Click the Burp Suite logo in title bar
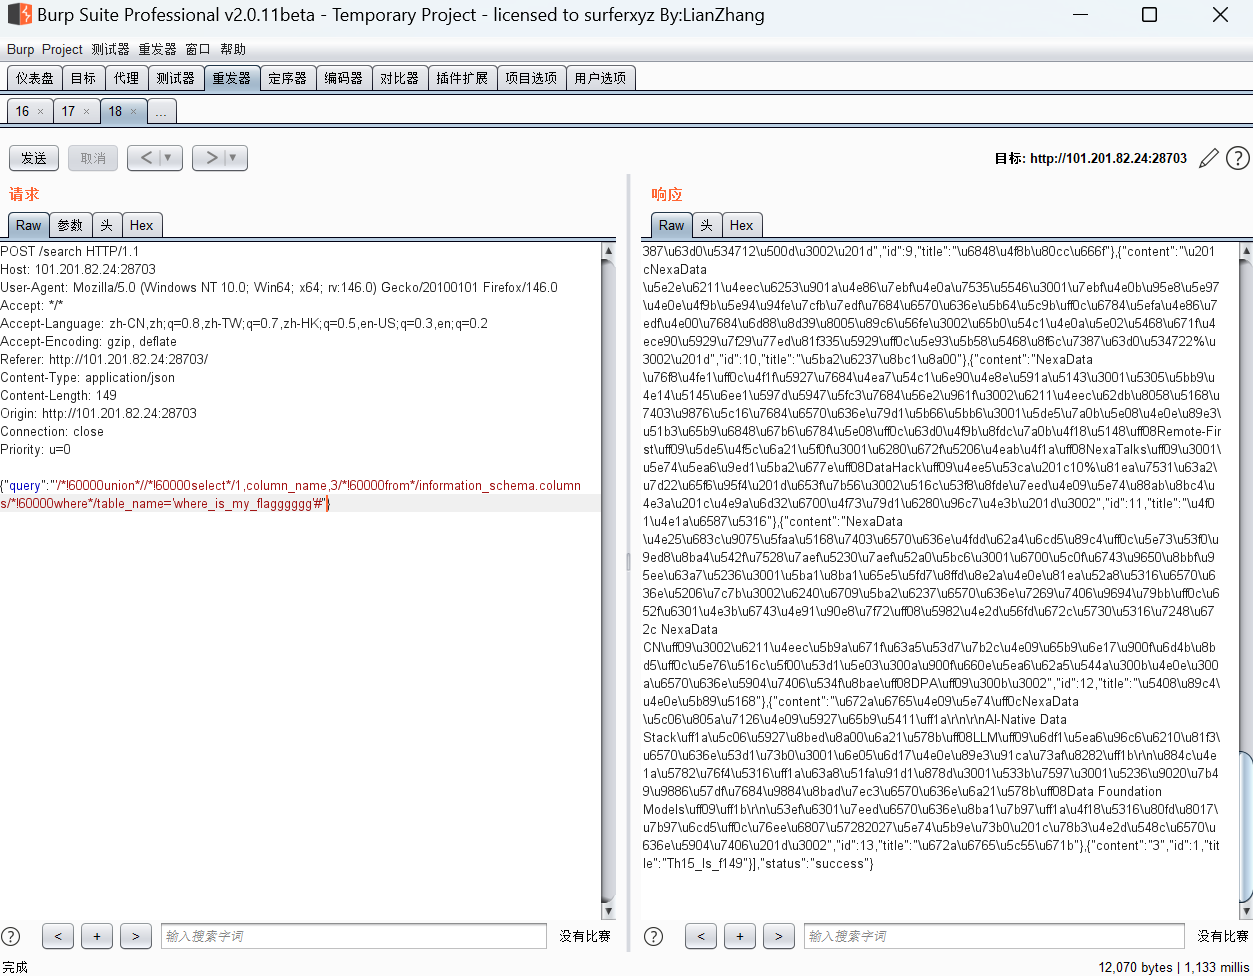This screenshot has height=976, width=1253. (18, 15)
